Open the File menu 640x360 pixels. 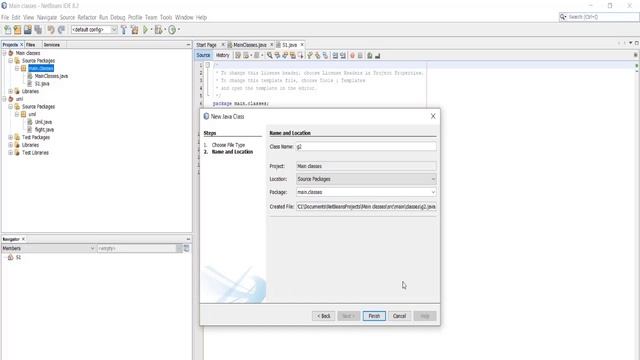point(5,18)
